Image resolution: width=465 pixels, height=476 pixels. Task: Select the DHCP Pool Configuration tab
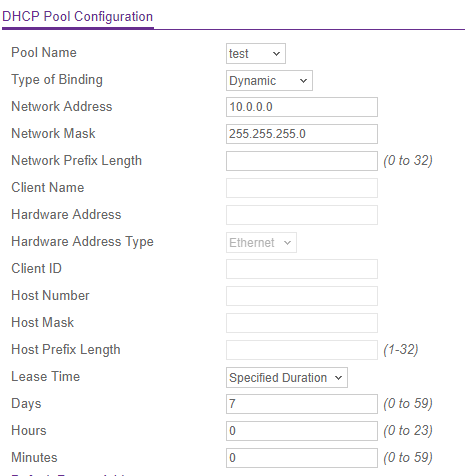(x=77, y=16)
